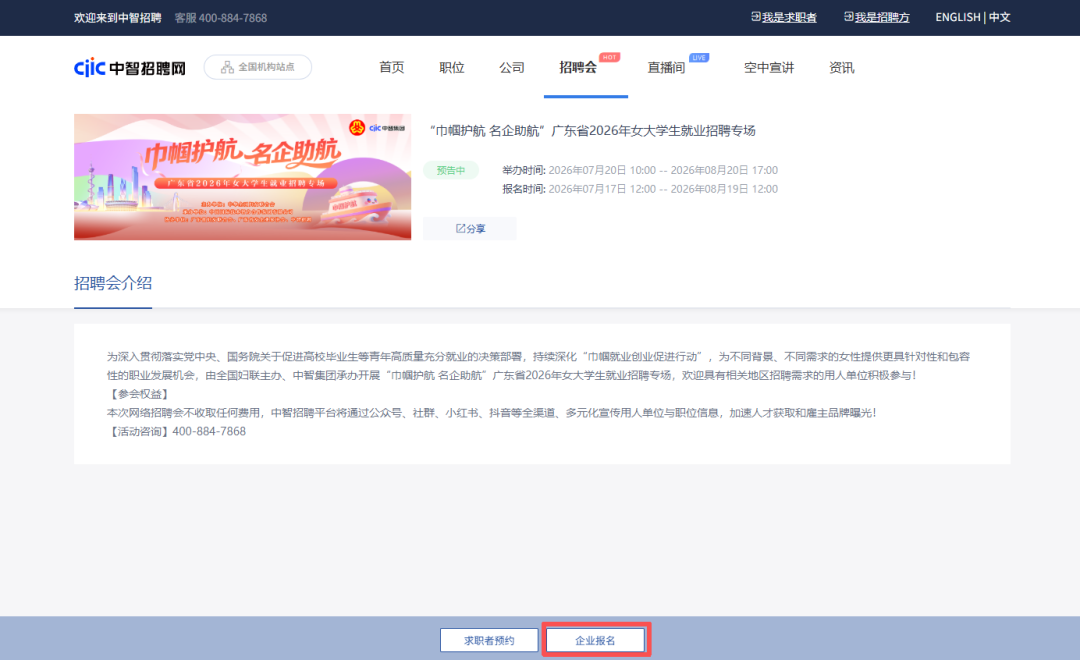Click the 预告中 status badge
Image resolution: width=1080 pixels, height=660 pixels.
click(450, 170)
